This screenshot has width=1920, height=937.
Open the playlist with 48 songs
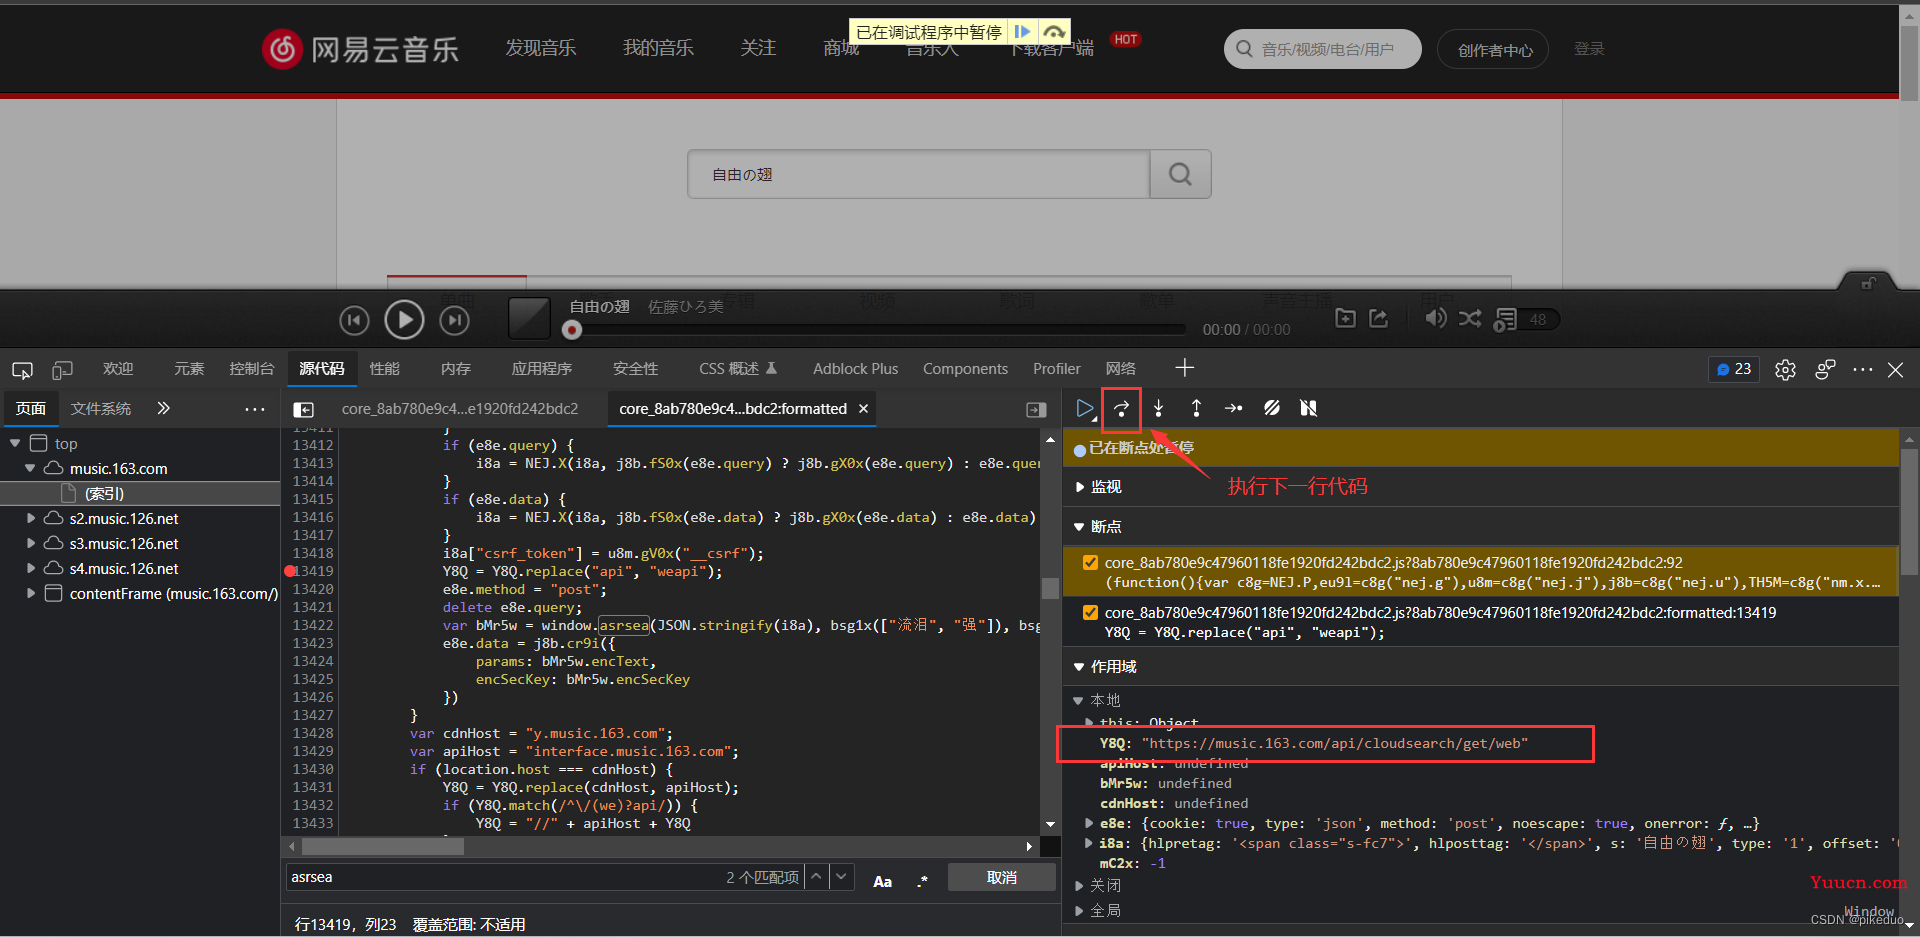pos(1526,319)
